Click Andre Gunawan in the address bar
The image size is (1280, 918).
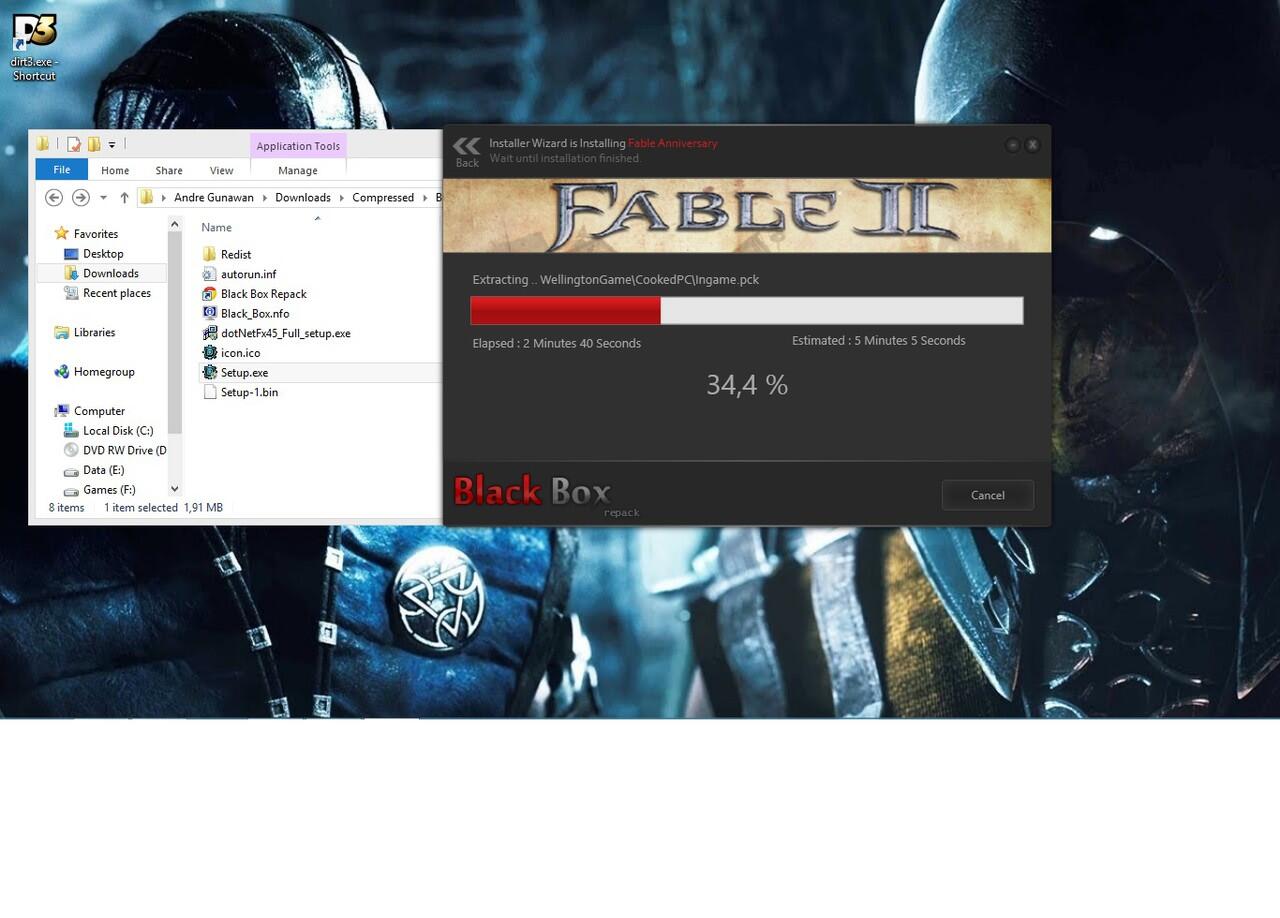(214, 198)
